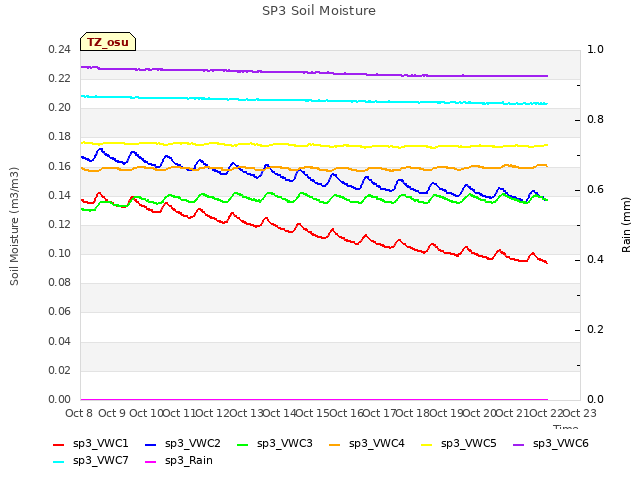This screenshot has height=480, width=640.
Task: Click the magenta sp3_Rain legend swatch
Action: click(x=151, y=462)
